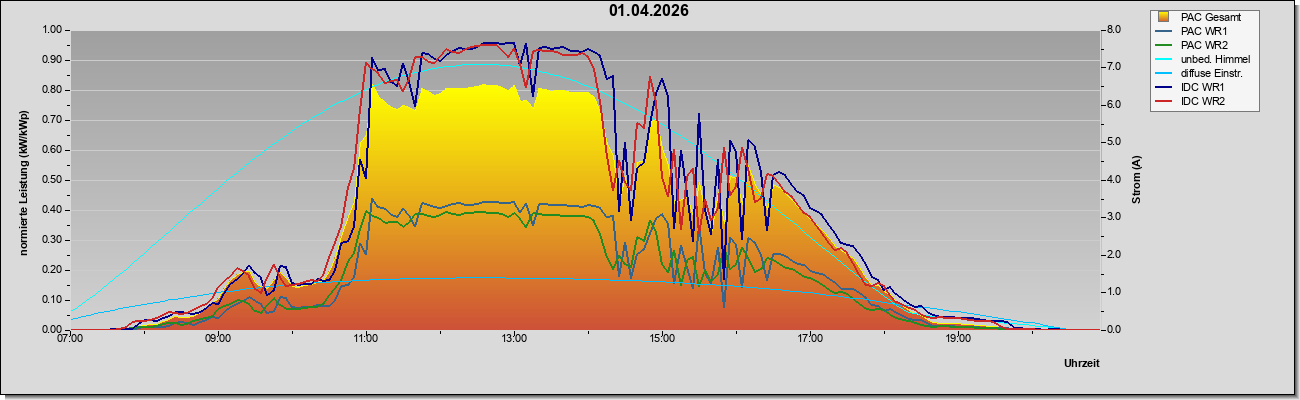This screenshot has width=1300, height=400.
Task: Click the 19:00 time axis label
Action: point(958,338)
